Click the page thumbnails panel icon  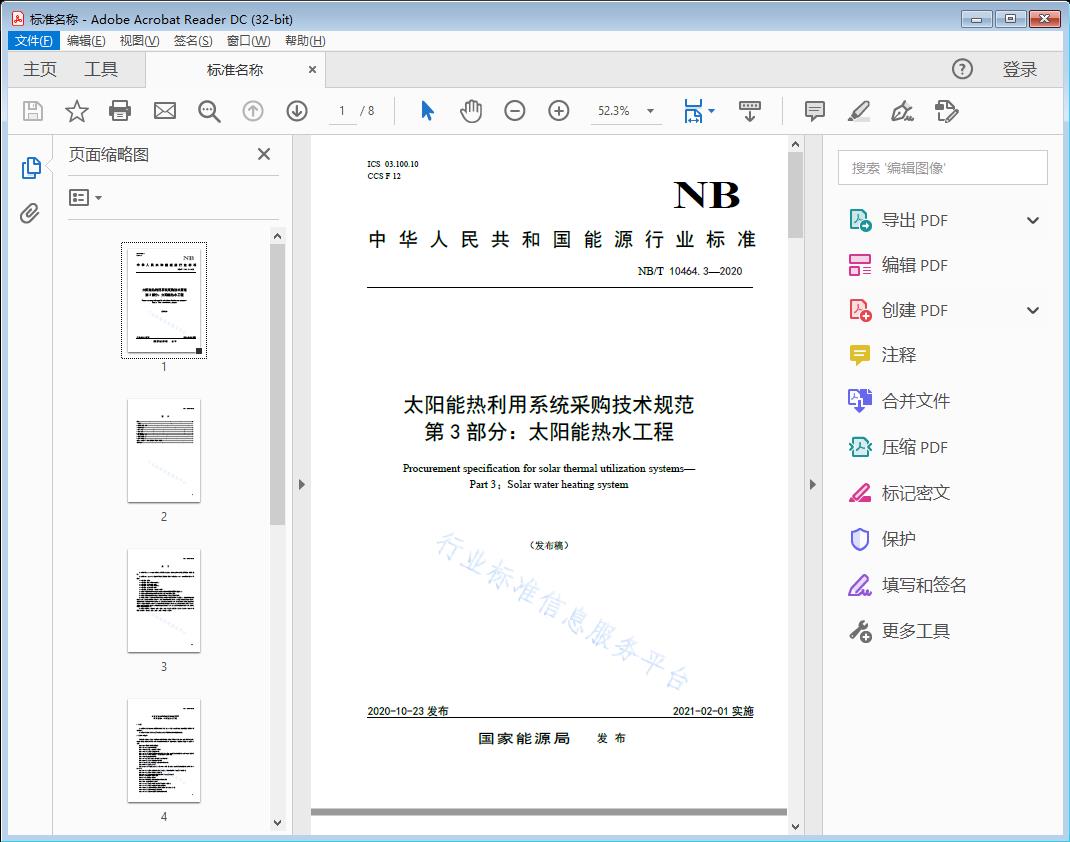(x=30, y=167)
